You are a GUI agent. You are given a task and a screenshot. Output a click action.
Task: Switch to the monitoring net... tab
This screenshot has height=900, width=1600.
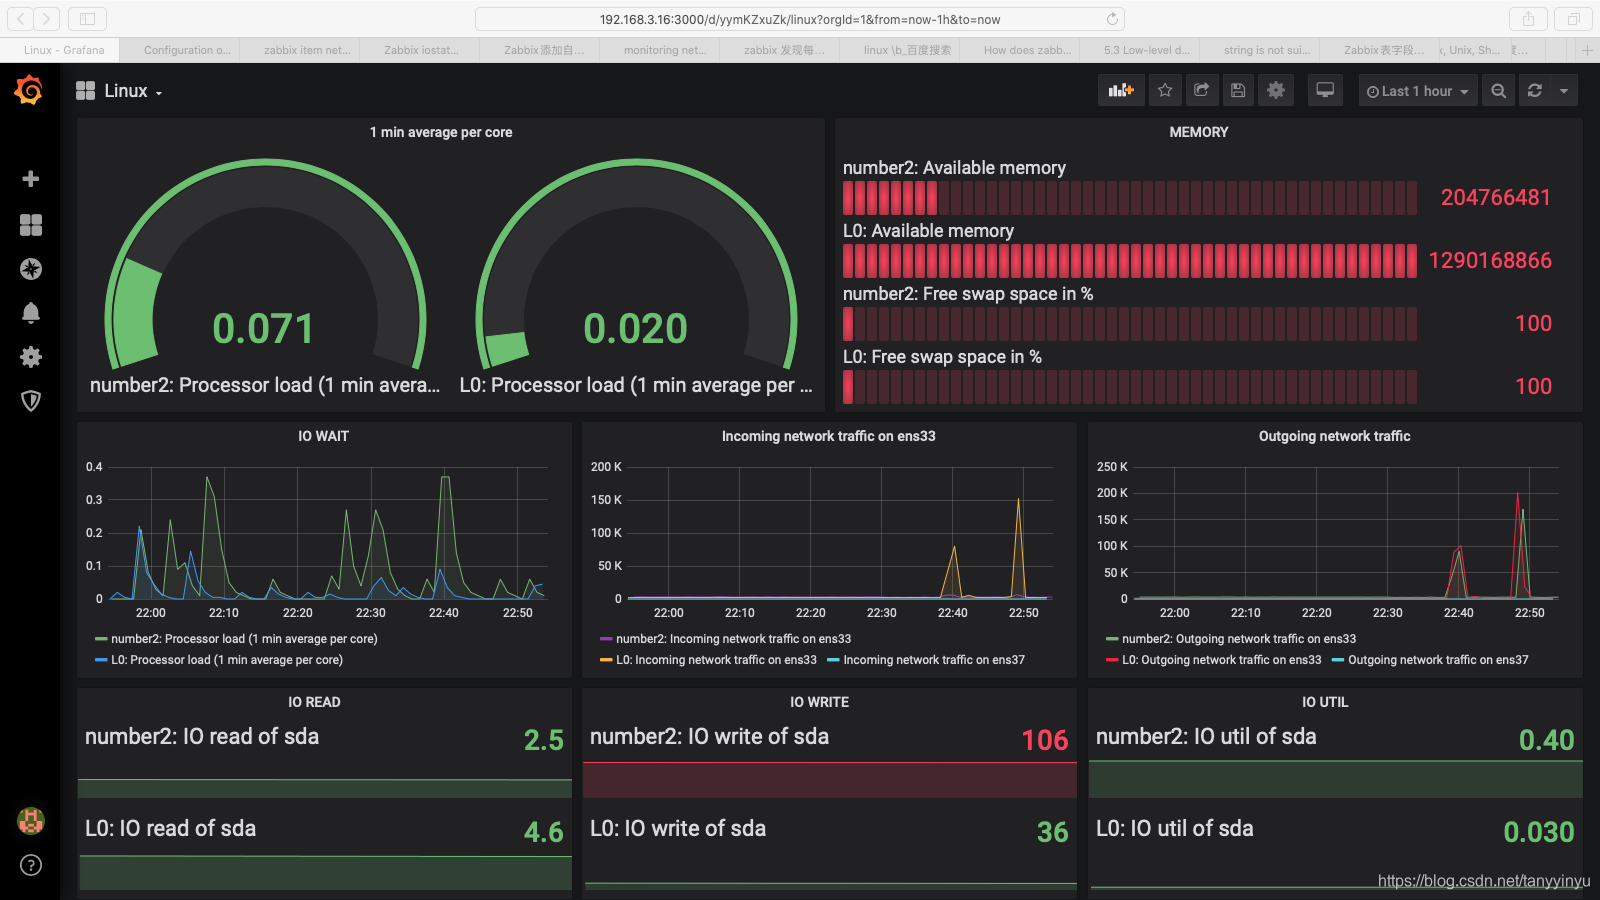660,50
